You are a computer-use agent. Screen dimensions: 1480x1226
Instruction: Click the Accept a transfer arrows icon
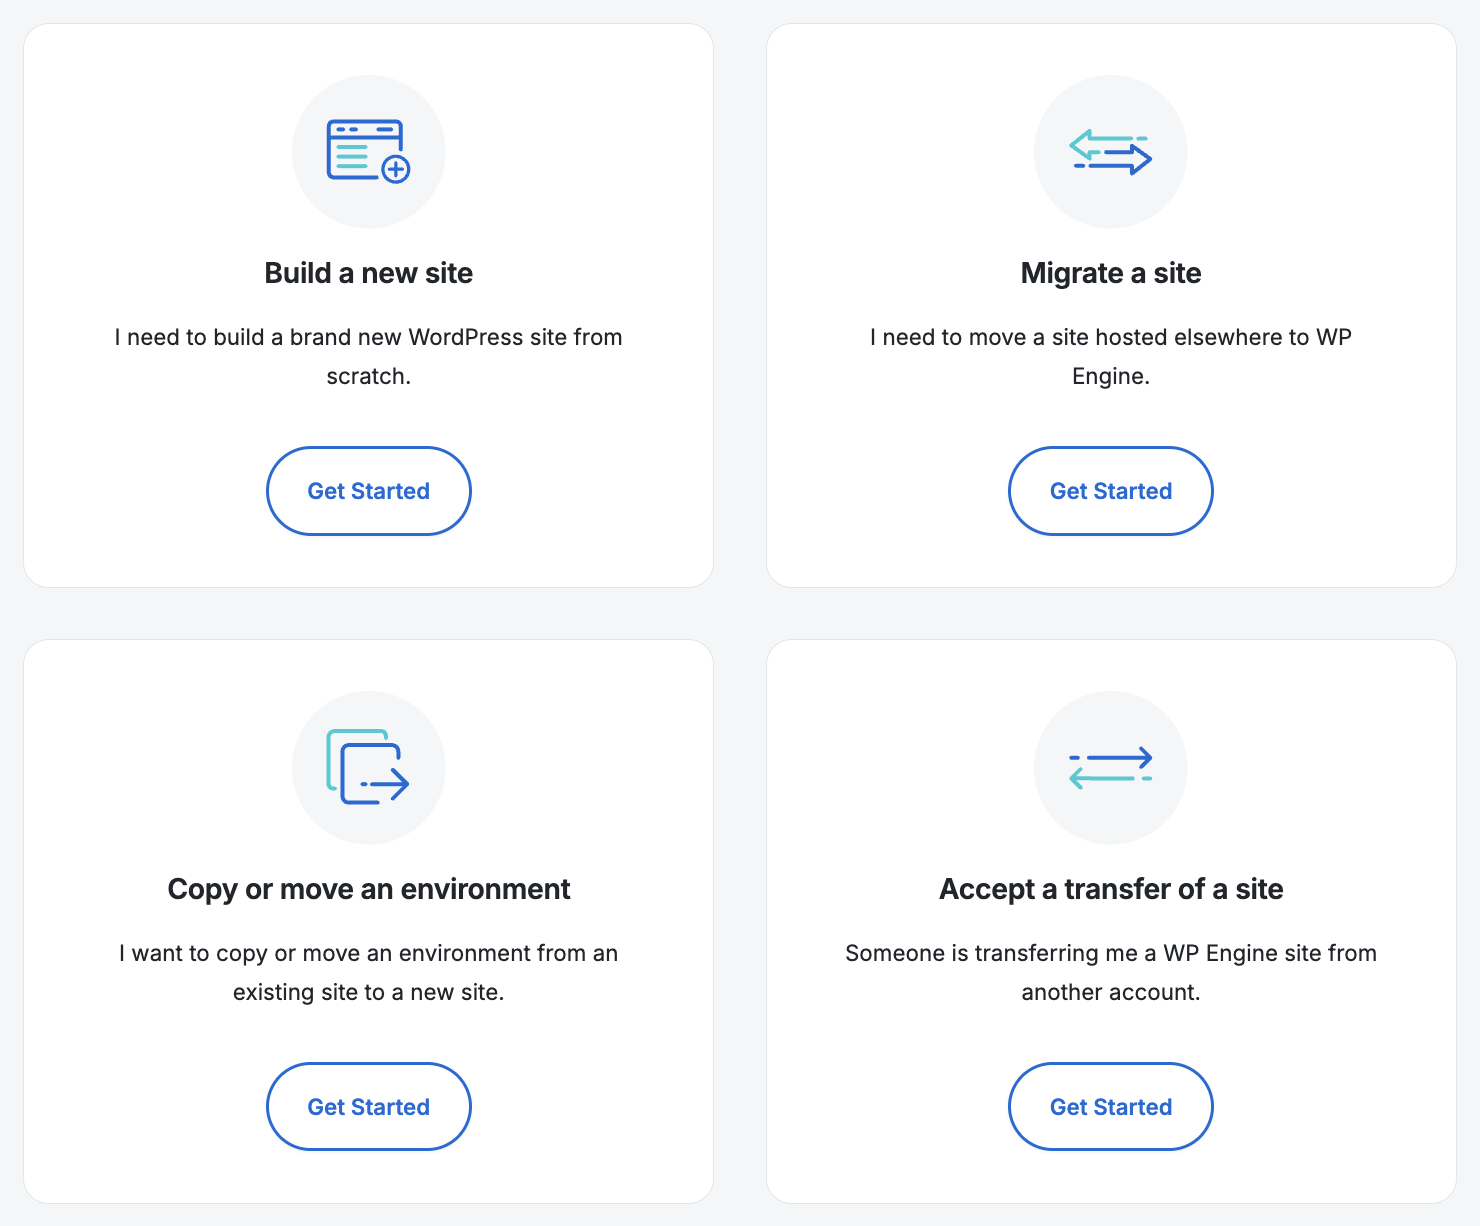[1110, 768]
